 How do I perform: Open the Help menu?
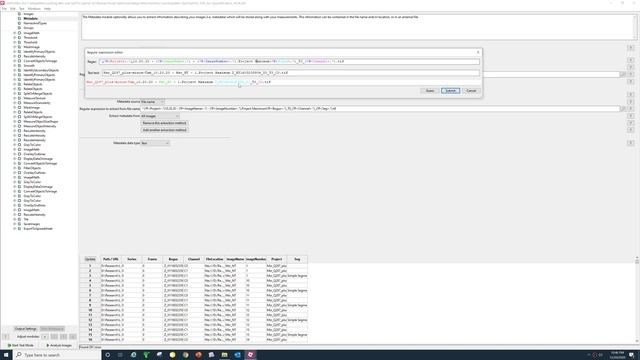click(x=47, y=9)
